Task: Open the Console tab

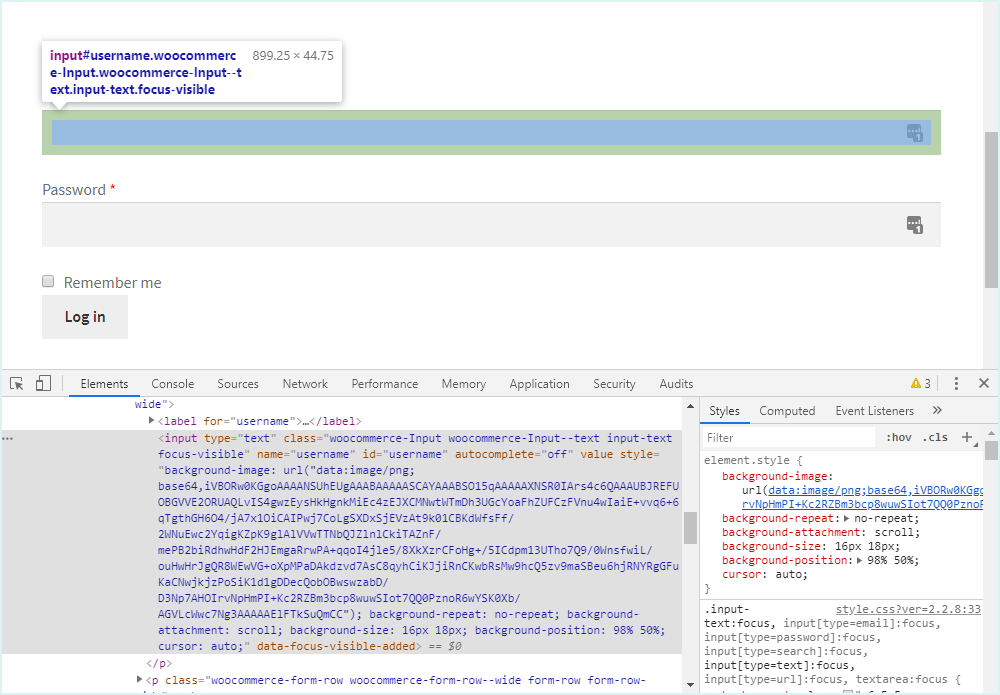Action: click(172, 384)
